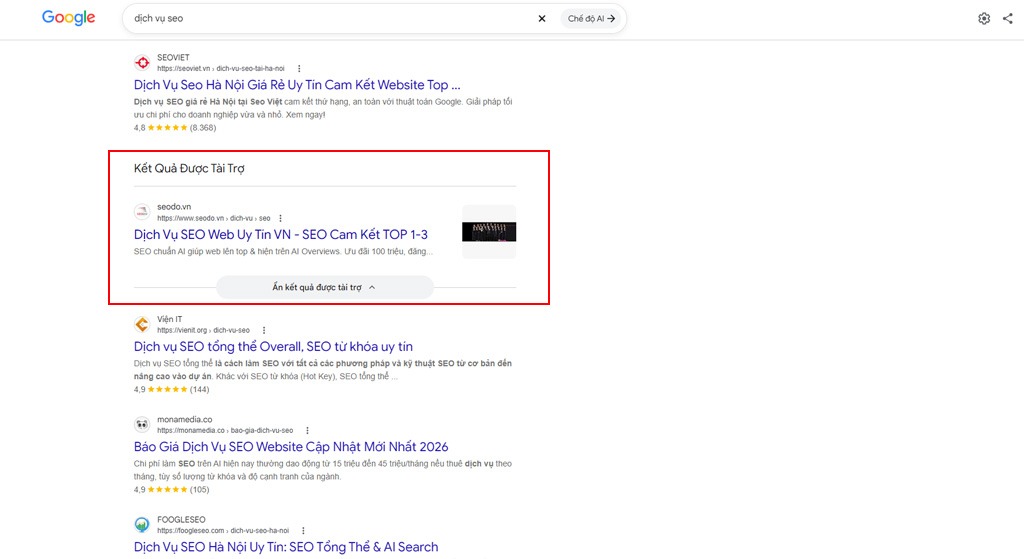Image resolution: width=1024 pixels, height=559 pixels.
Task: Open Dịch Vụ SEO Hà Nội Uy Tín link
Action: [286, 547]
